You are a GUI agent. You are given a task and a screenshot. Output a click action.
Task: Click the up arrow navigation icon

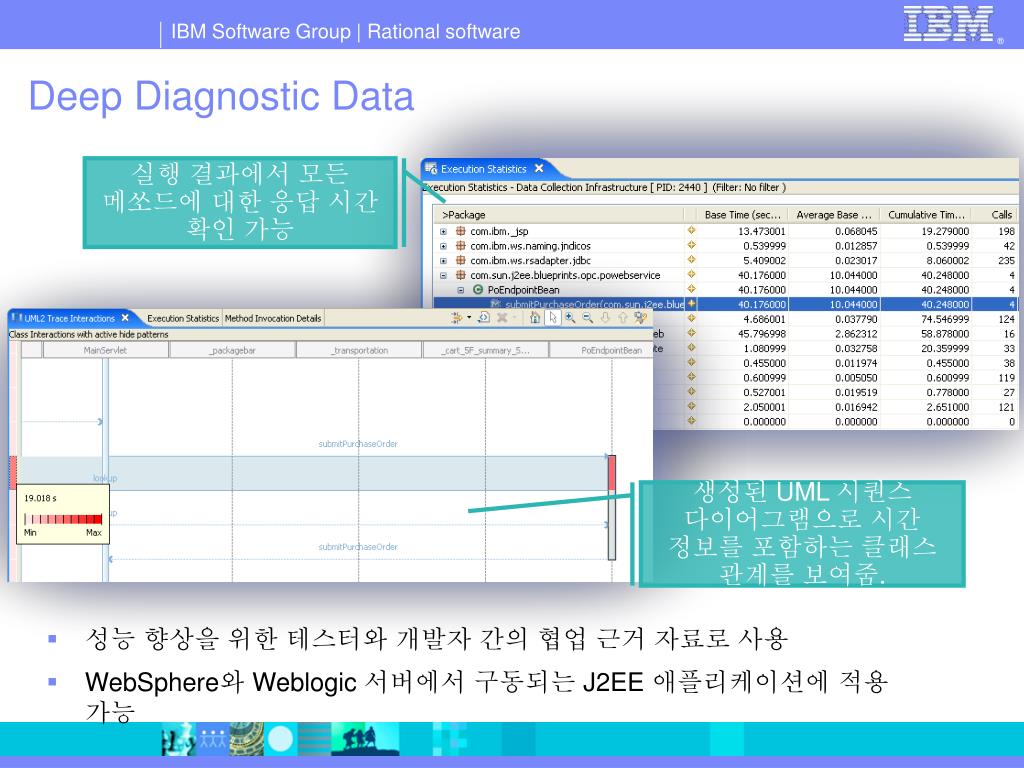tap(622, 317)
